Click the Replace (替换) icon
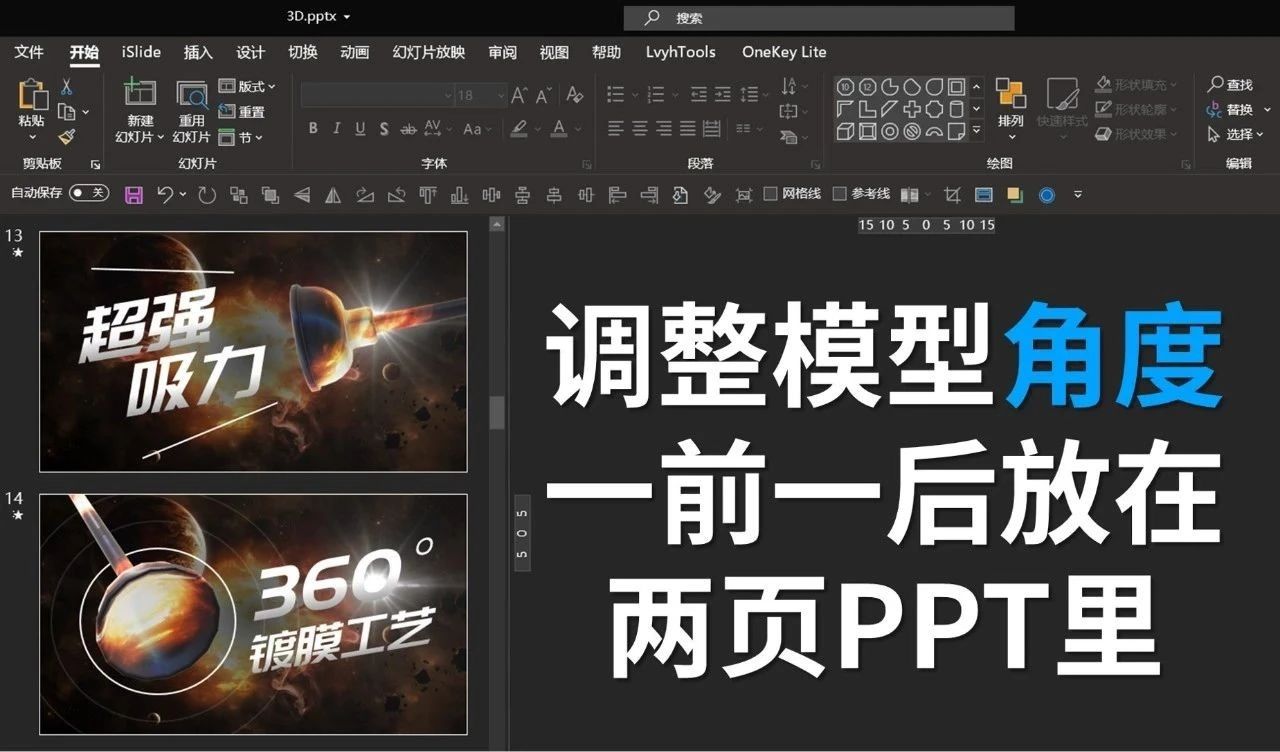Screen dimensions: 1280x752 pyautogui.click(x=1233, y=109)
